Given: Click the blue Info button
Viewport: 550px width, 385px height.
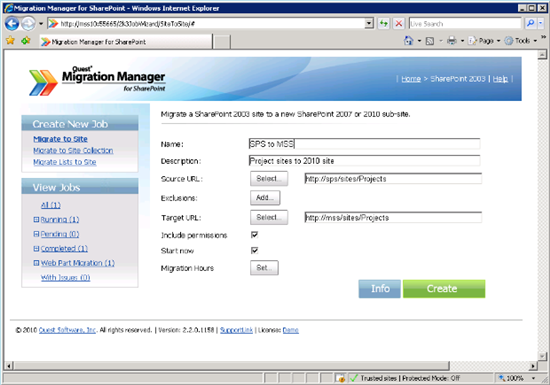Looking at the screenshot, I should coord(380,289).
